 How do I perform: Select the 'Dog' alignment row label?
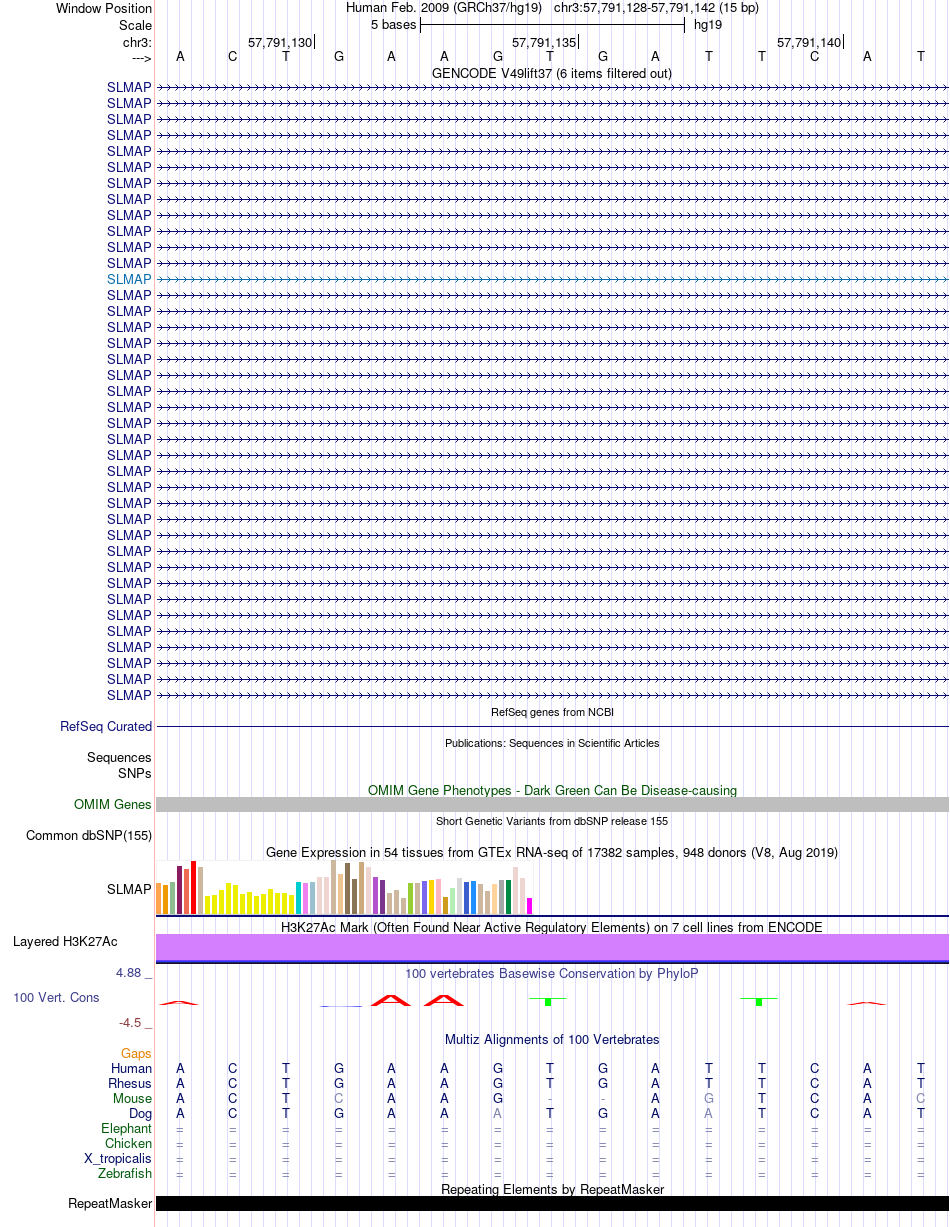[x=139, y=1114]
